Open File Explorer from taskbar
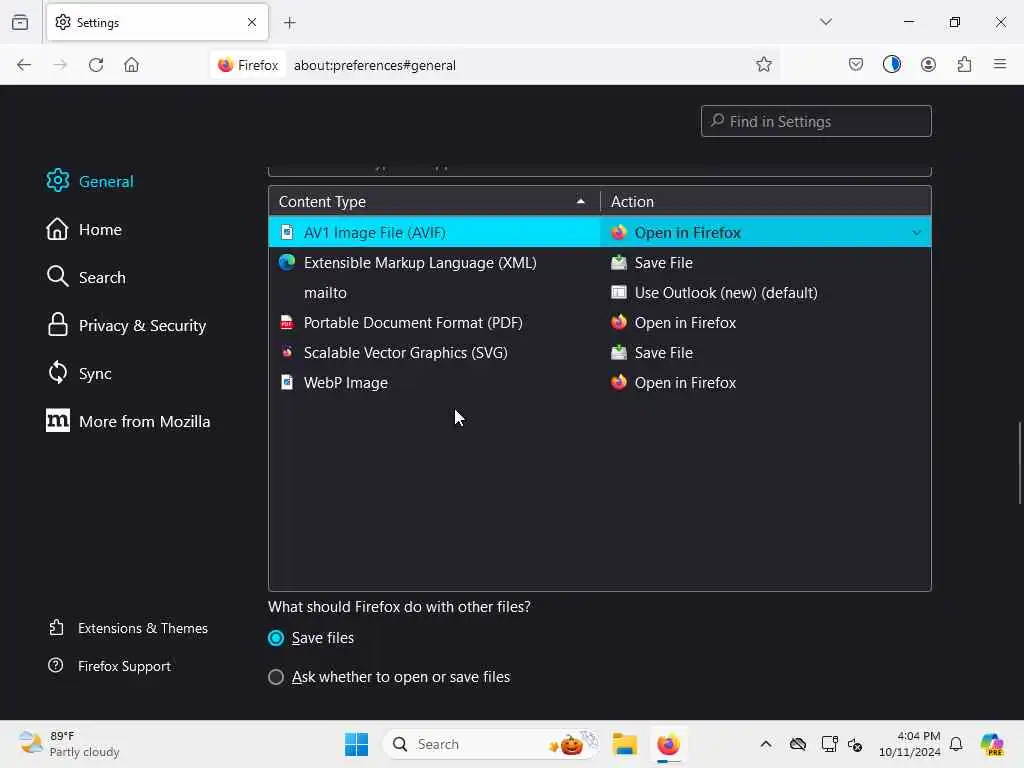Screen dimensions: 1024x768 (624, 744)
